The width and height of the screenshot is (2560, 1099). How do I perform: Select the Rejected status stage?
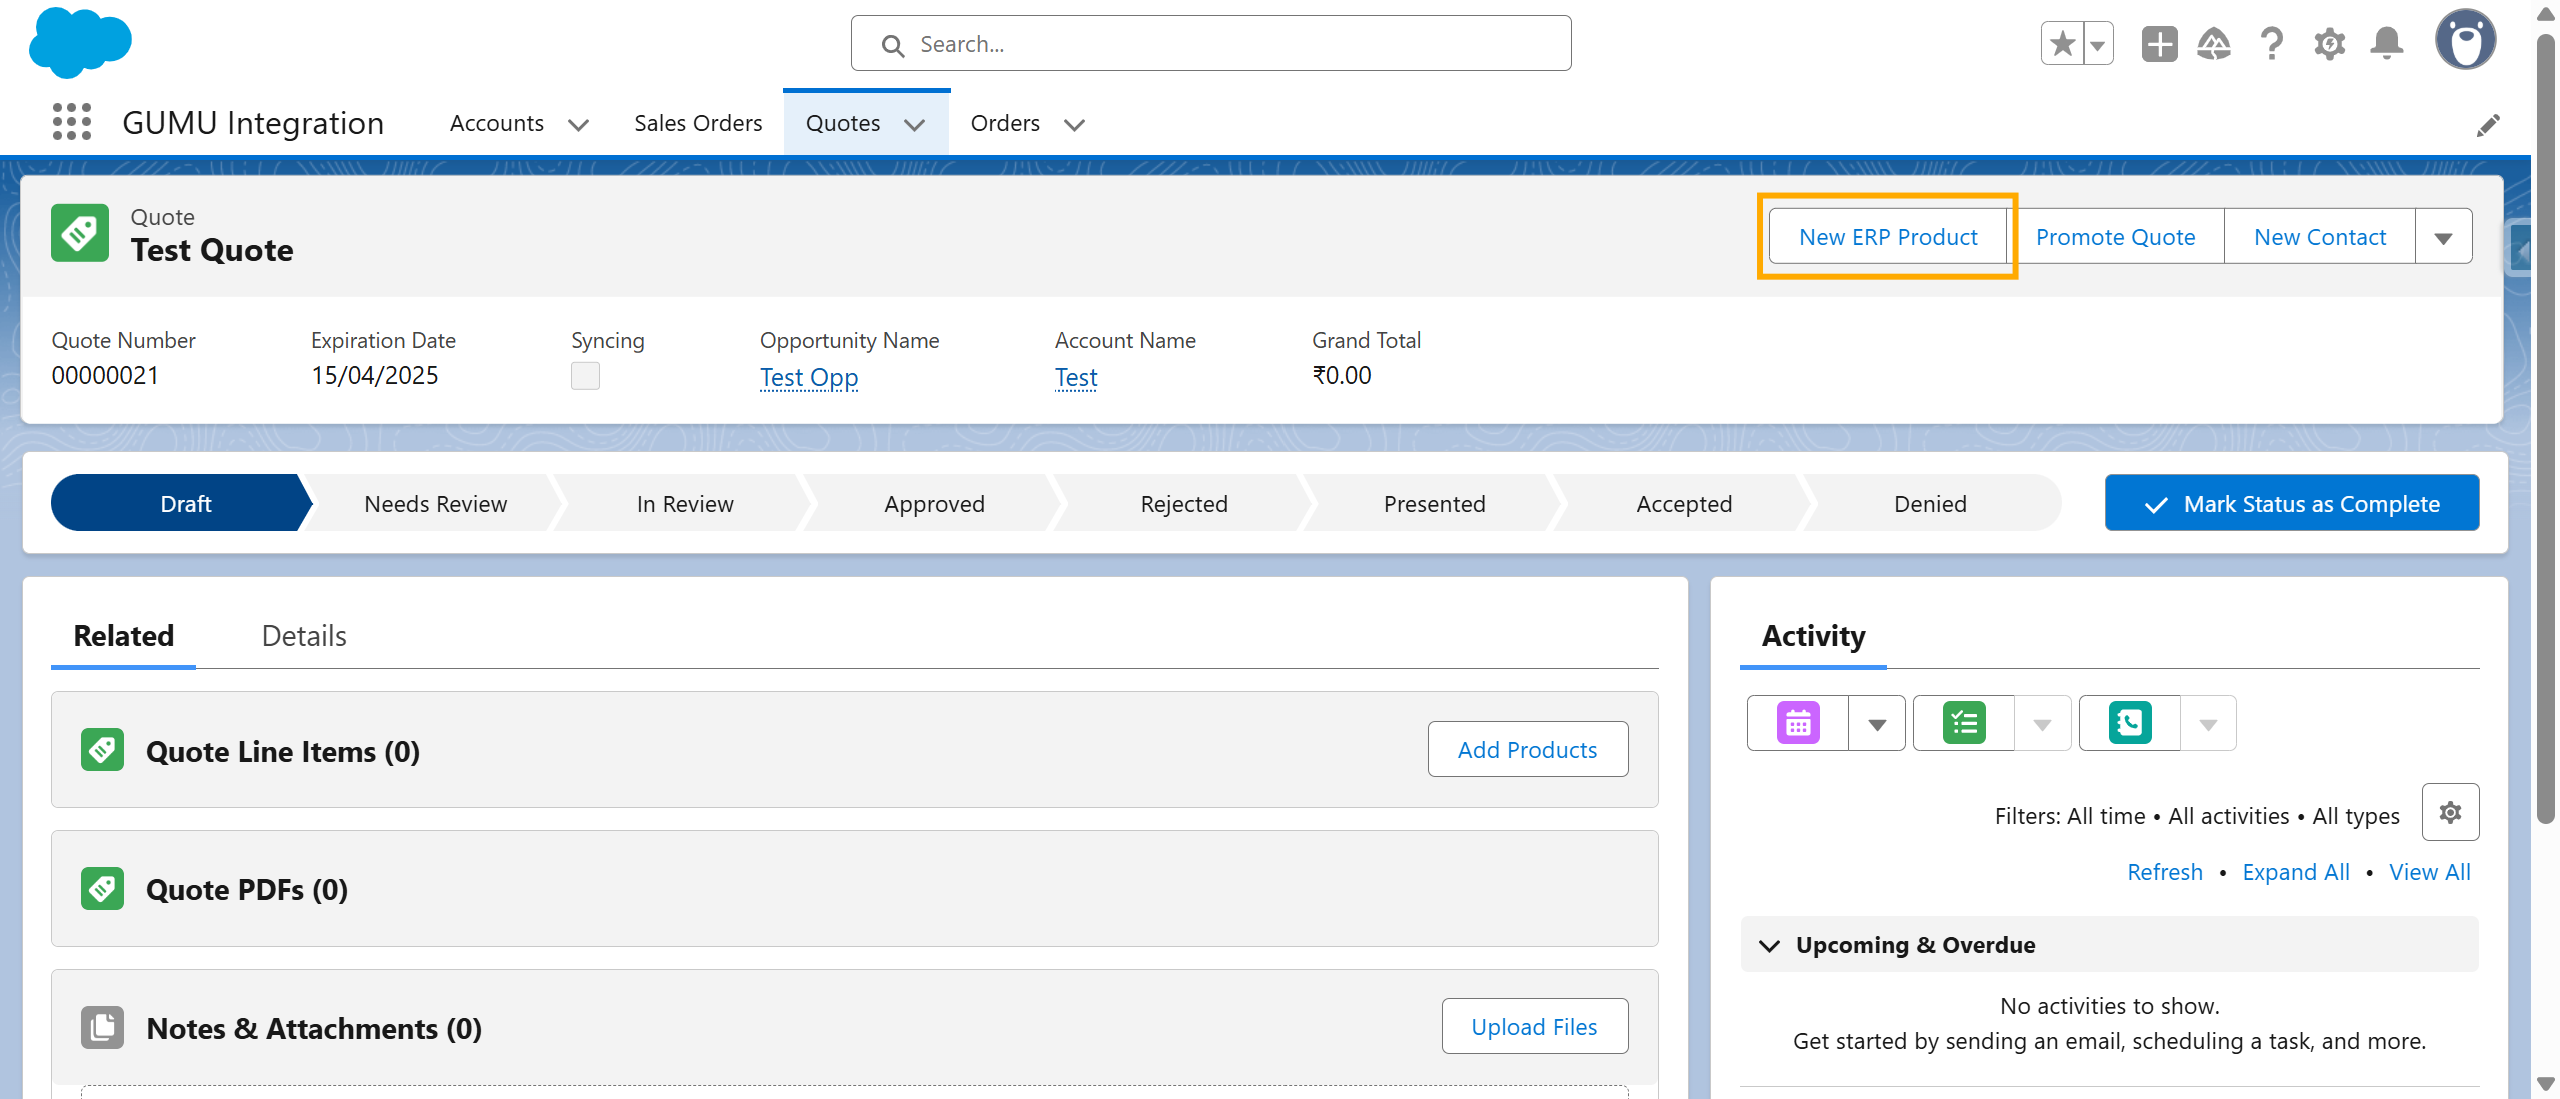1184,503
